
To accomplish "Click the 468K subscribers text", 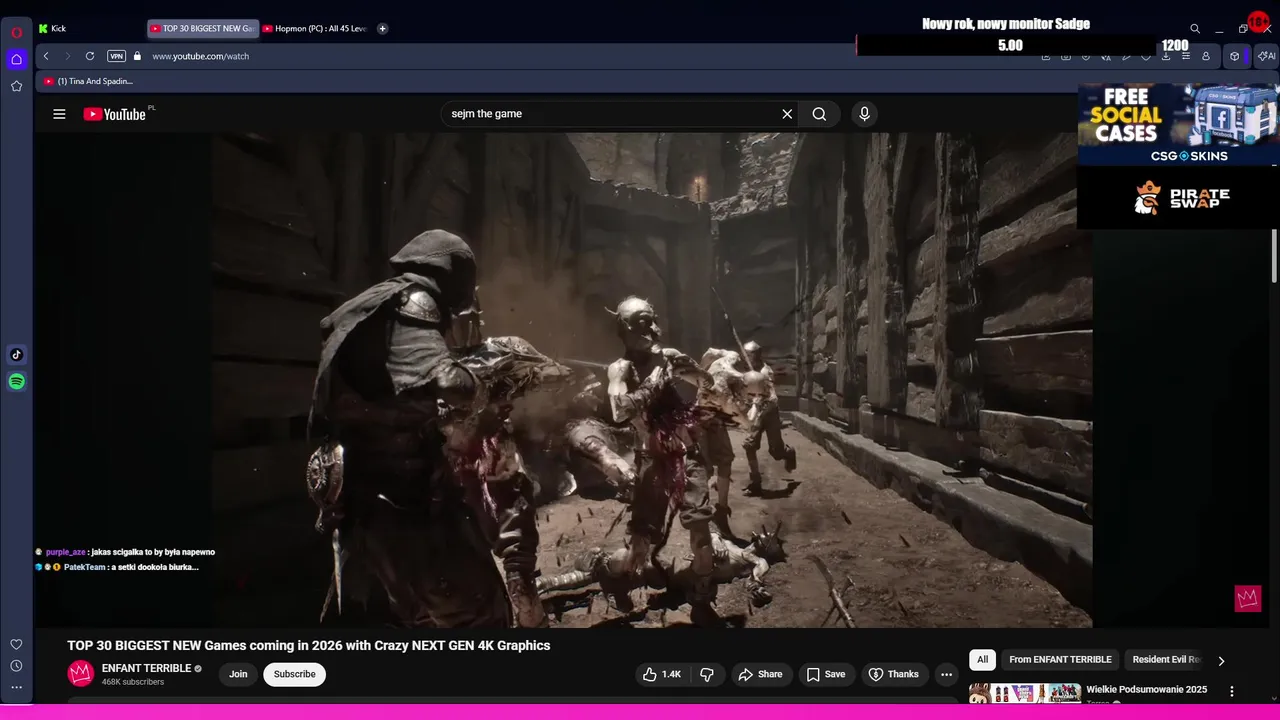I will (x=132, y=682).
